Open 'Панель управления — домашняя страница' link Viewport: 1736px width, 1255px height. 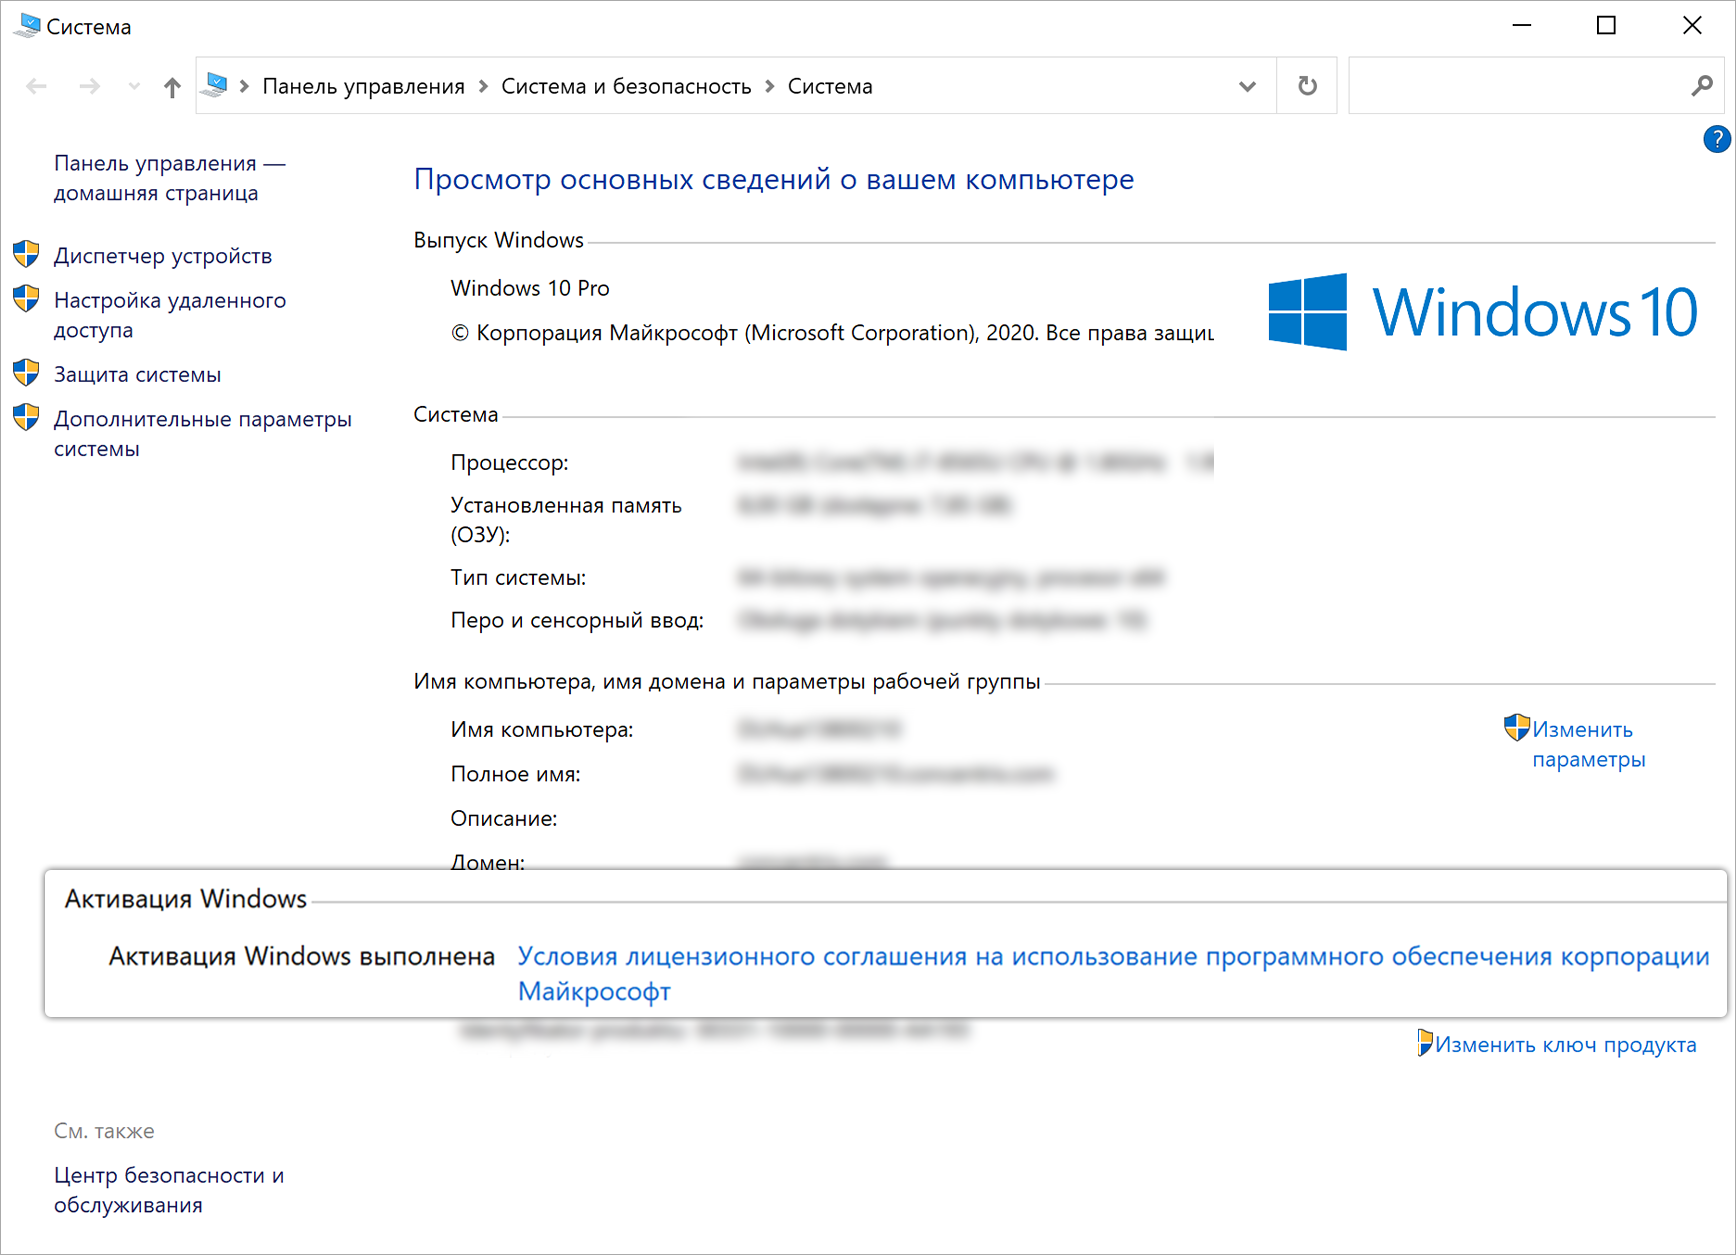pyautogui.click(x=170, y=178)
